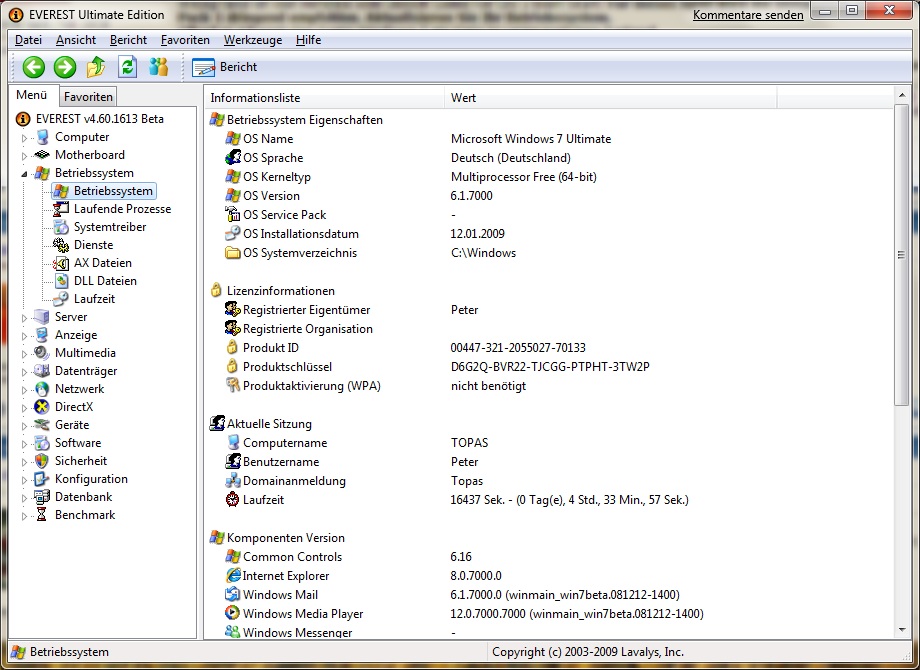The height and width of the screenshot is (670, 920).
Task: Click the Benchmark hourglass icon
Action: 42,515
